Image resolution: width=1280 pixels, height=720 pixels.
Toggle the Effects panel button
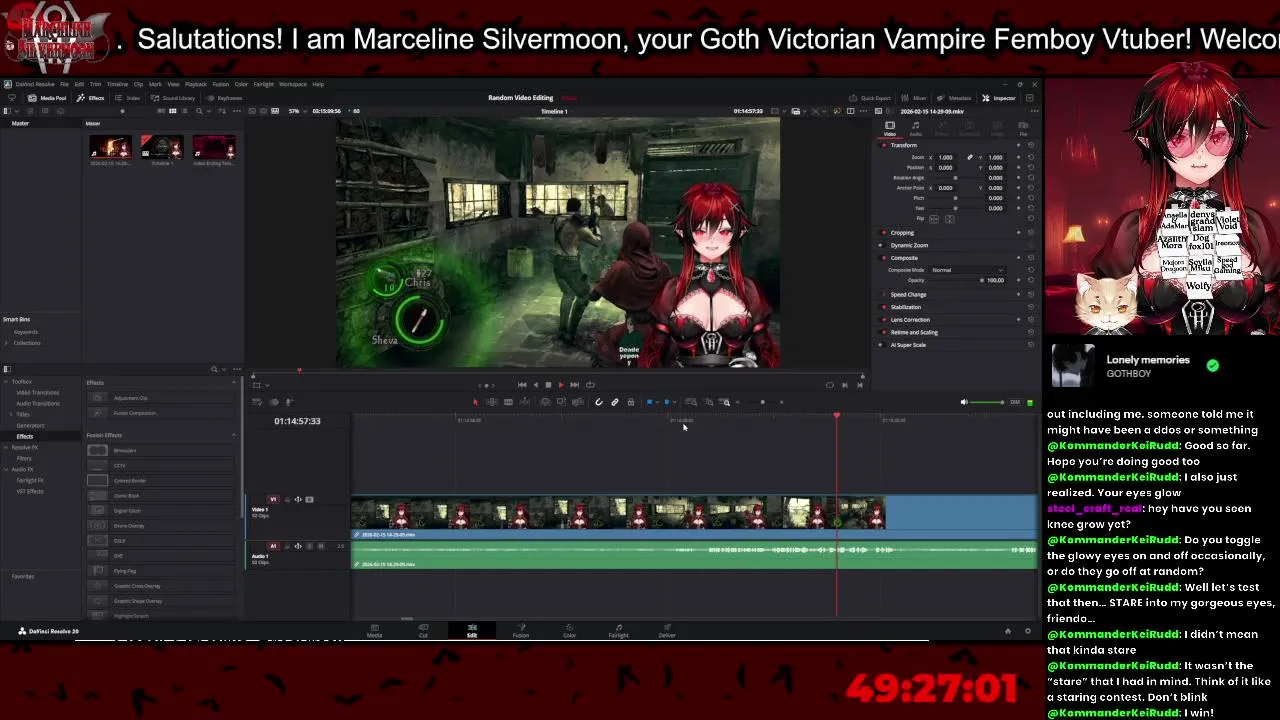[x=91, y=98]
